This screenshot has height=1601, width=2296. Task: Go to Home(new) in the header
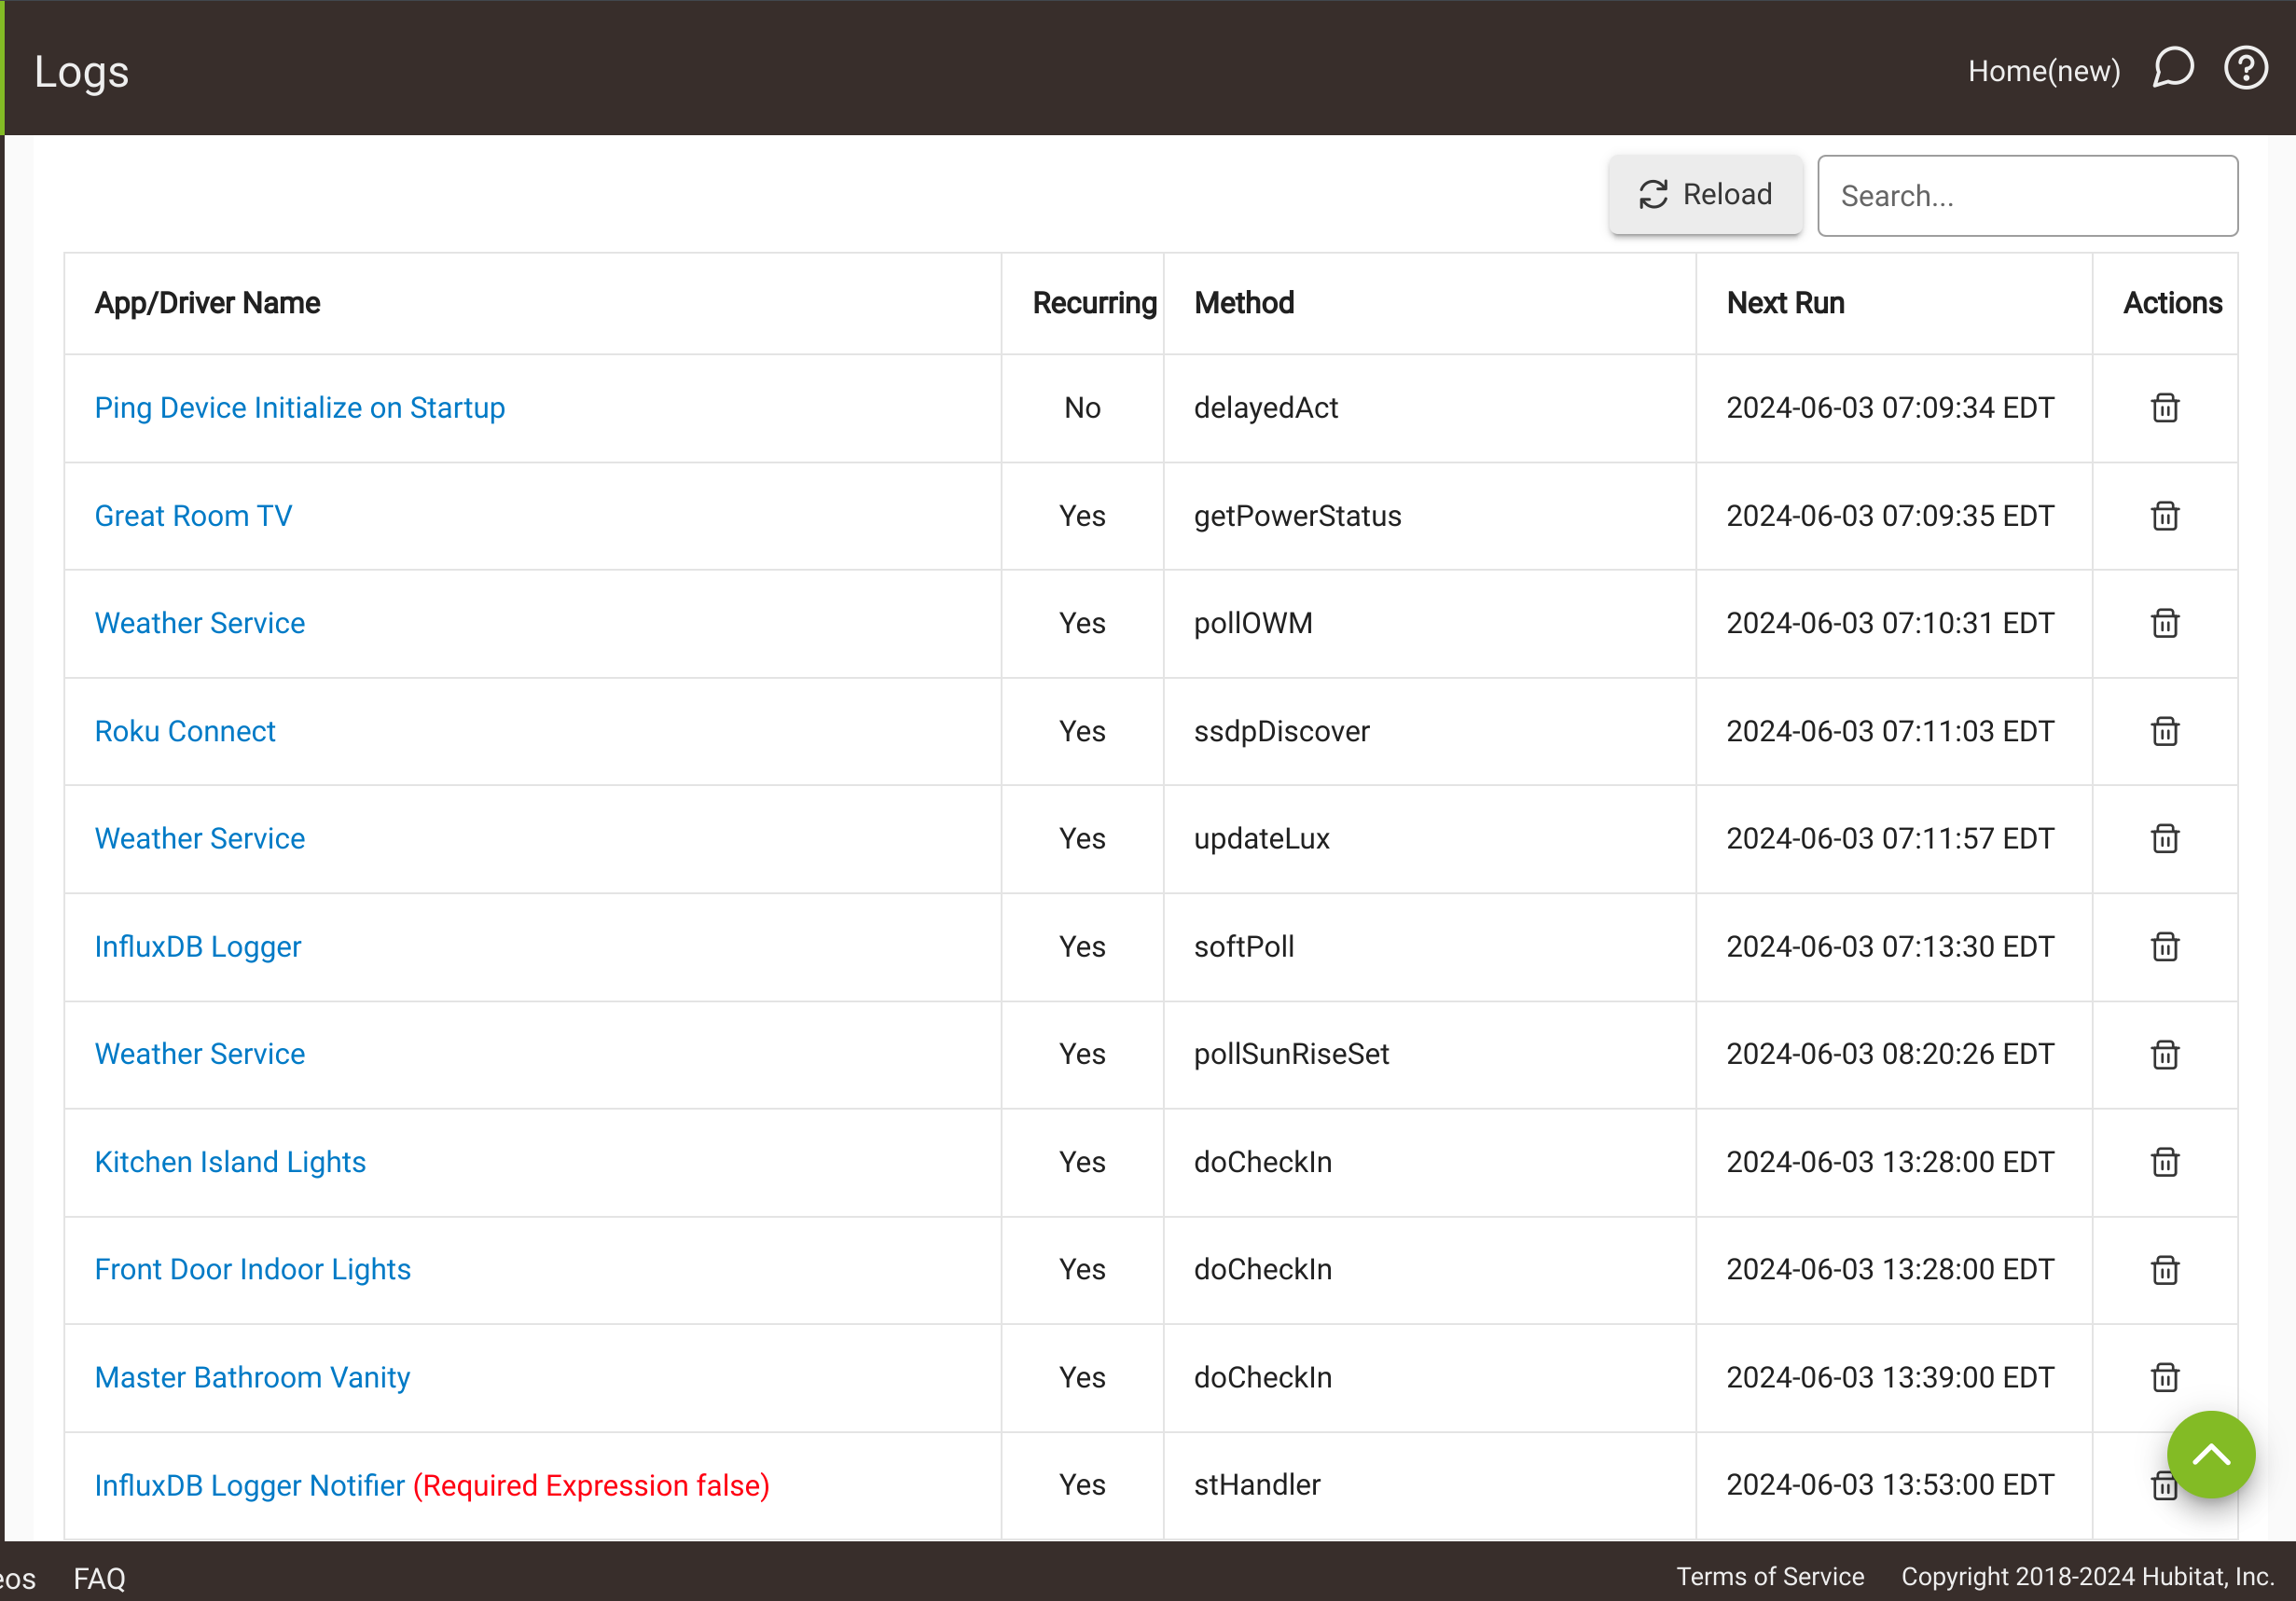[2043, 71]
